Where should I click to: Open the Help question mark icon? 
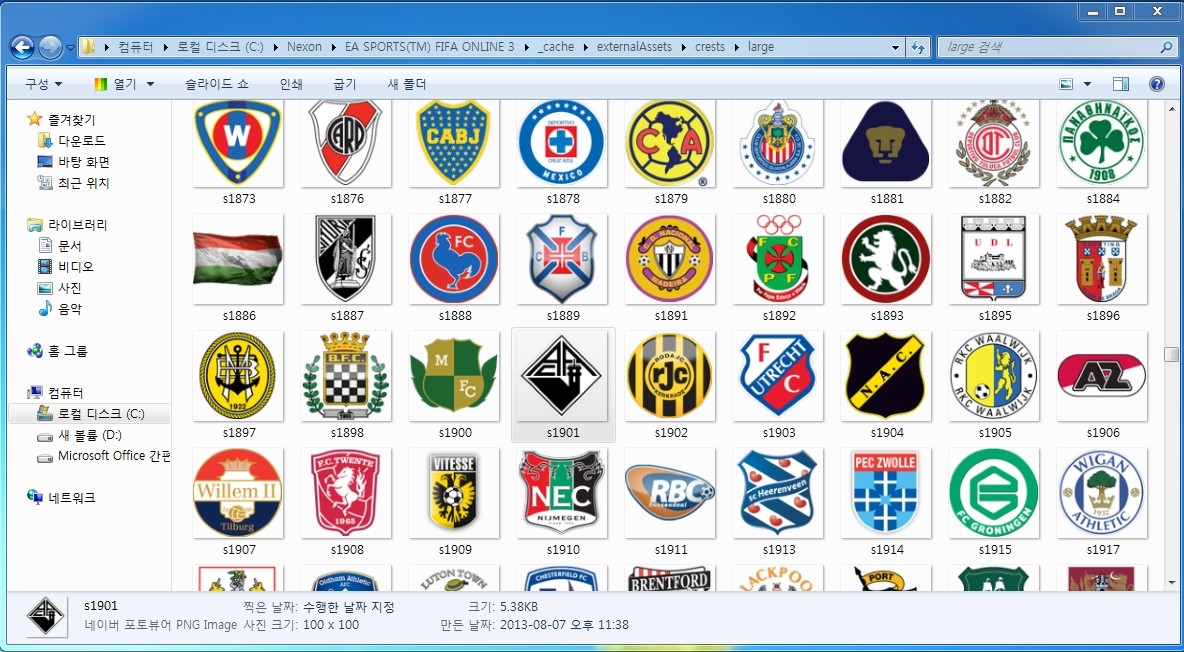click(x=1157, y=84)
